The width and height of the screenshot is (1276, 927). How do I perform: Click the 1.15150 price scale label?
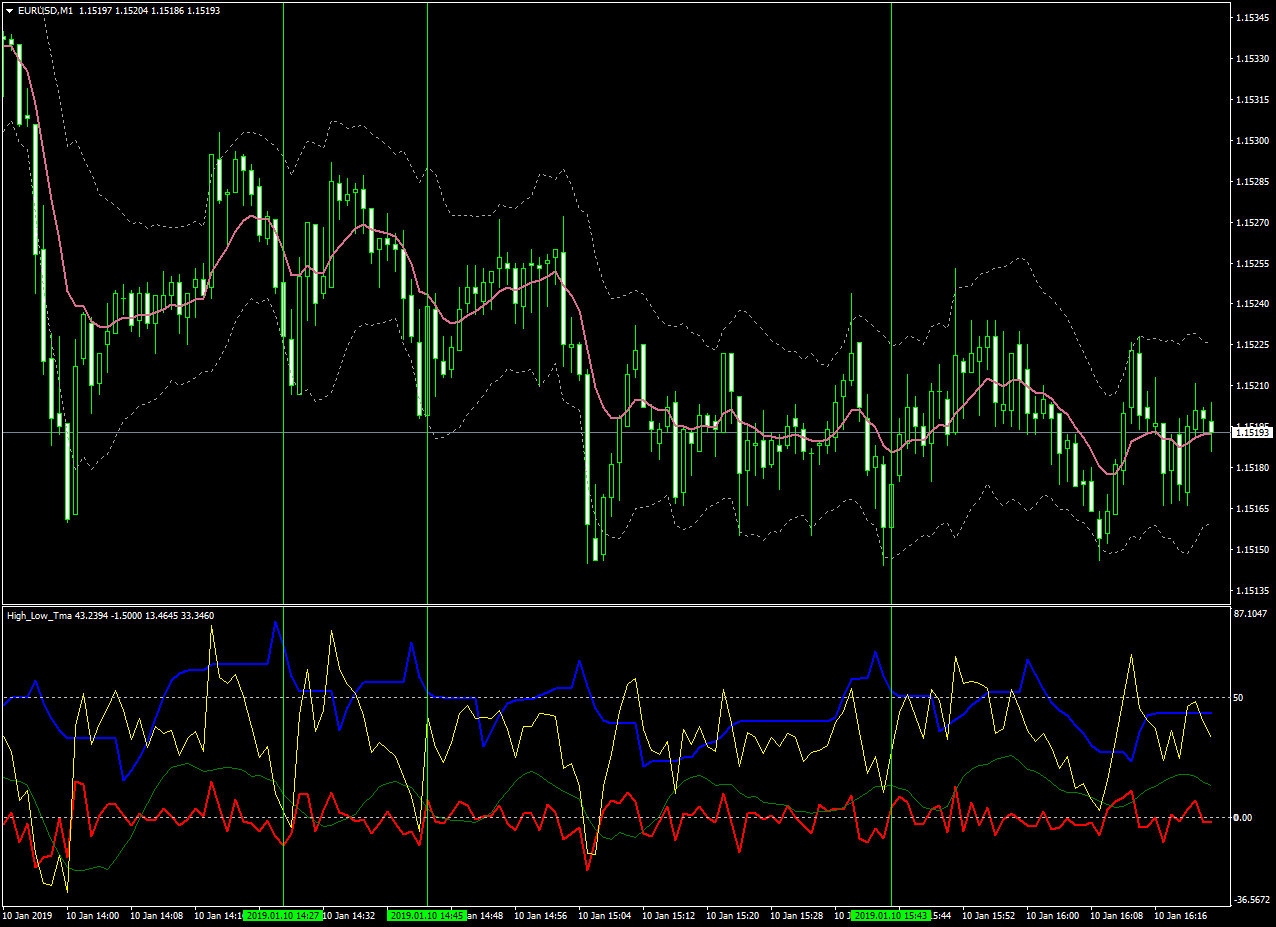1253,550
